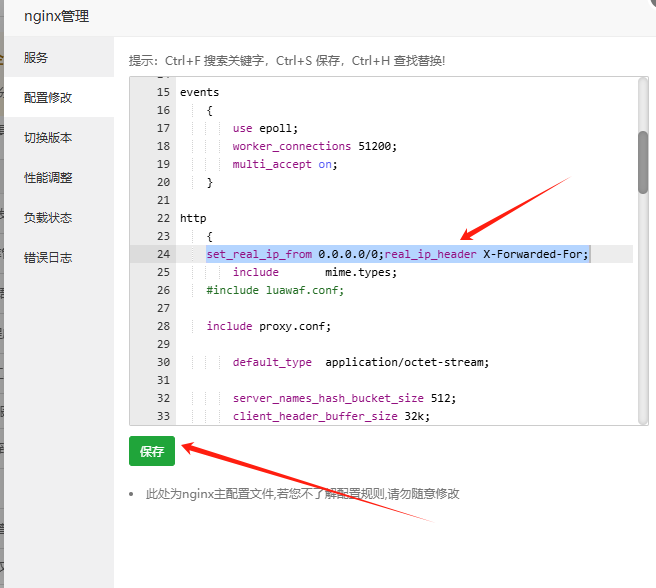
Task: Click line number 33 in the gutter
Action: pyautogui.click(x=163, y=416)
